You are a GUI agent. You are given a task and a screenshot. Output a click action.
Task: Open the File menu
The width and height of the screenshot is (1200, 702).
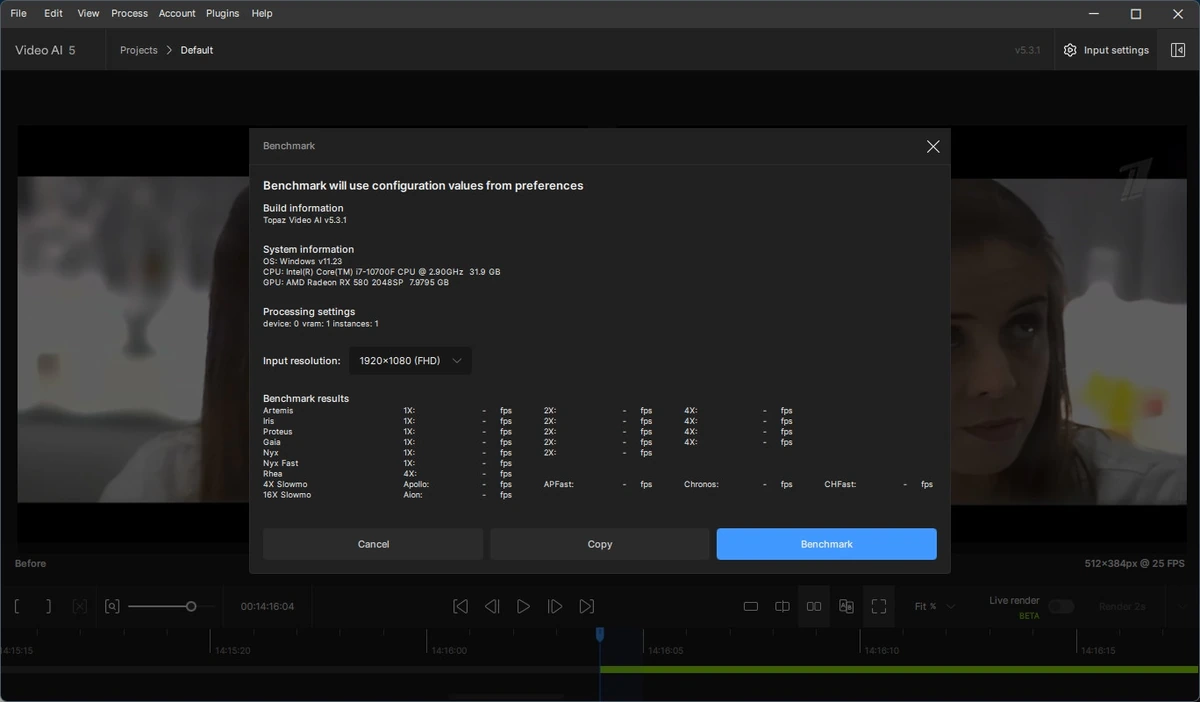click(18, 13)
